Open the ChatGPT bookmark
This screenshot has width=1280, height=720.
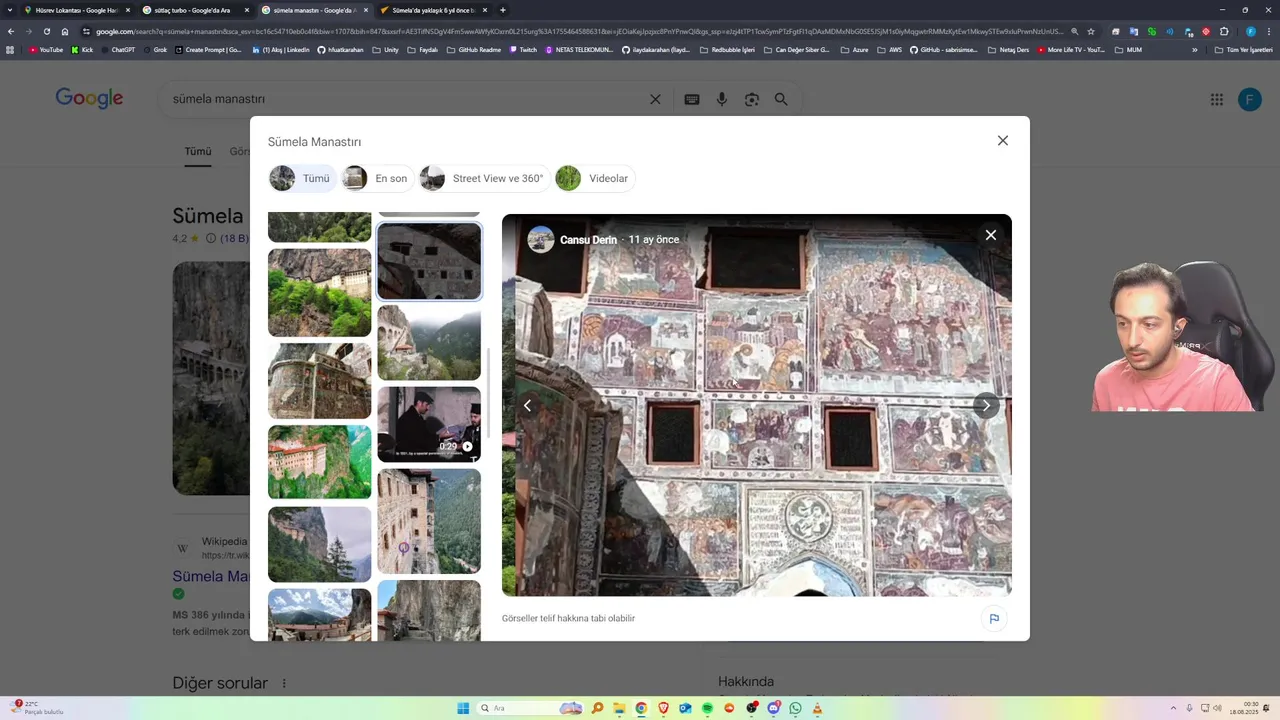coord(118,50)
